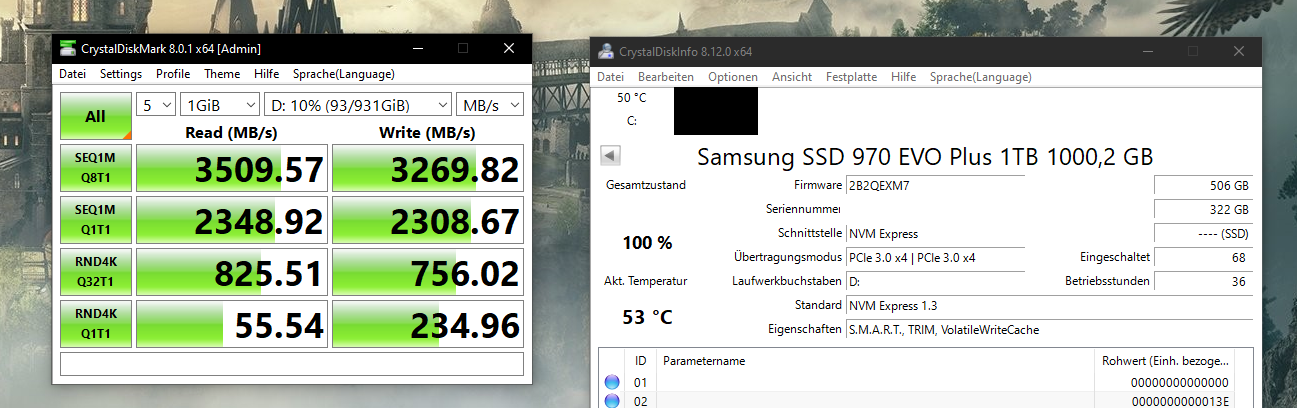Click the CrystalDiskInfo title bar app icon
1297x409 pixels.
606,51
